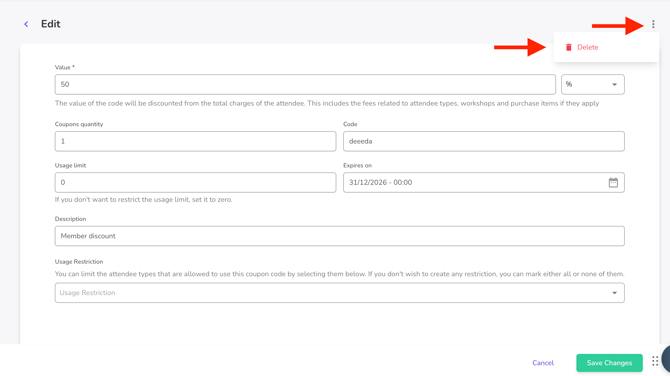The width and height of the screenshot is (670, 376).
Task: Select the Delete option in the popup menu
Action: [588, 47]
